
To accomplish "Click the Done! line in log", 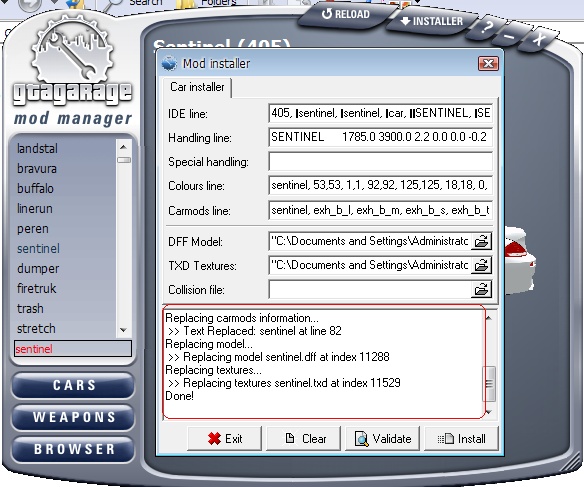I will click(180, 396).
